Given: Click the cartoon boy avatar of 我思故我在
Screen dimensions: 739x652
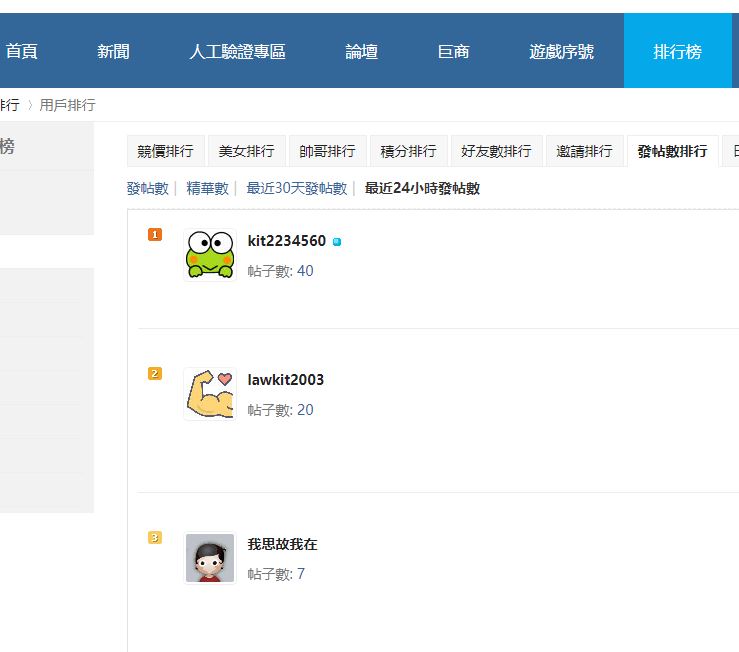Looking at the screenshot, I should pos(210,558).
